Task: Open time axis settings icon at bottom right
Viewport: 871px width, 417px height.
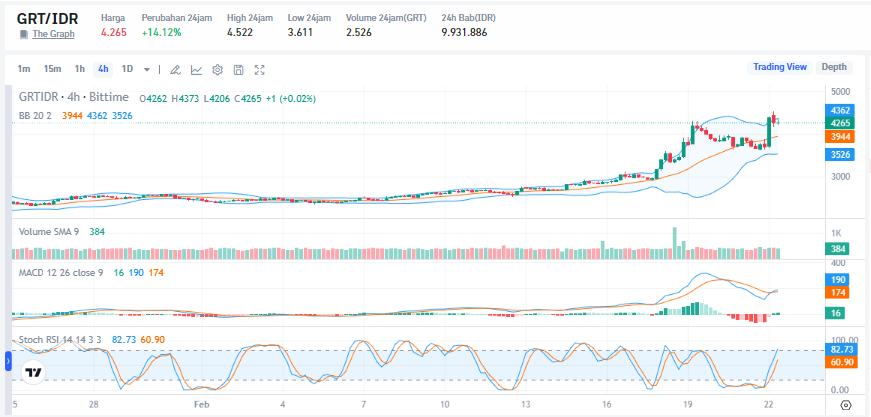Action: click(x=845, y=405)
